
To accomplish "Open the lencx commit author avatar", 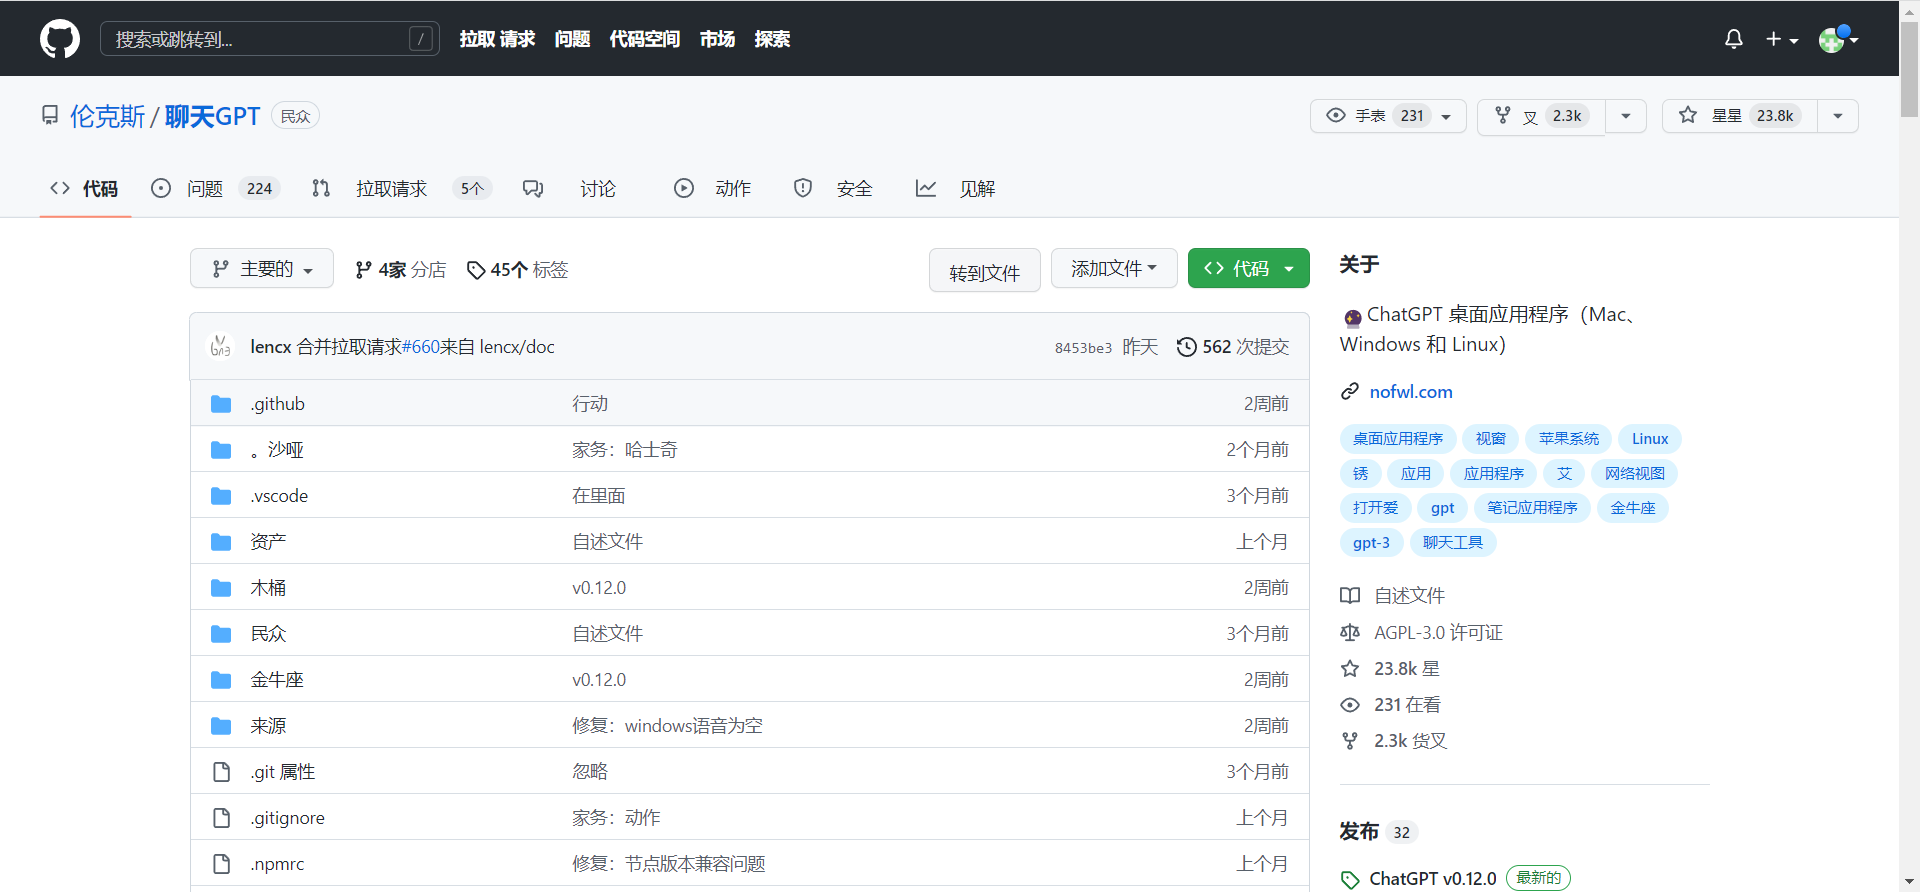I will coord(220,347).
